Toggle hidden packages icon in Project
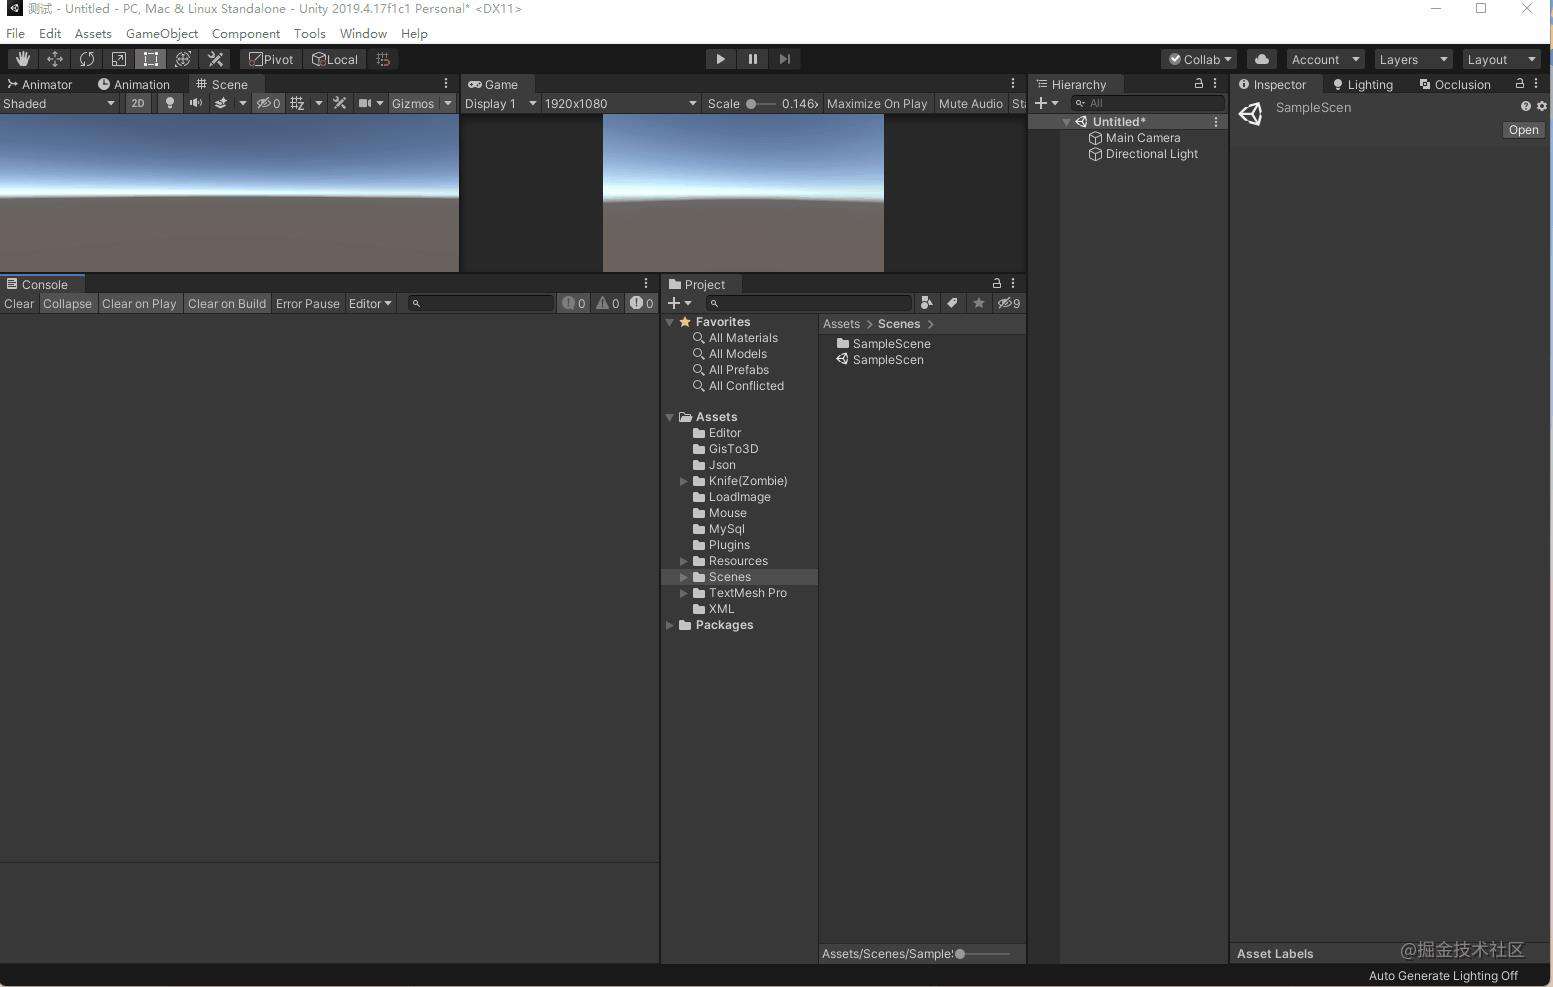This screenshot has width=1553, height=987. pyautogui.click(x=1009, y=303)
